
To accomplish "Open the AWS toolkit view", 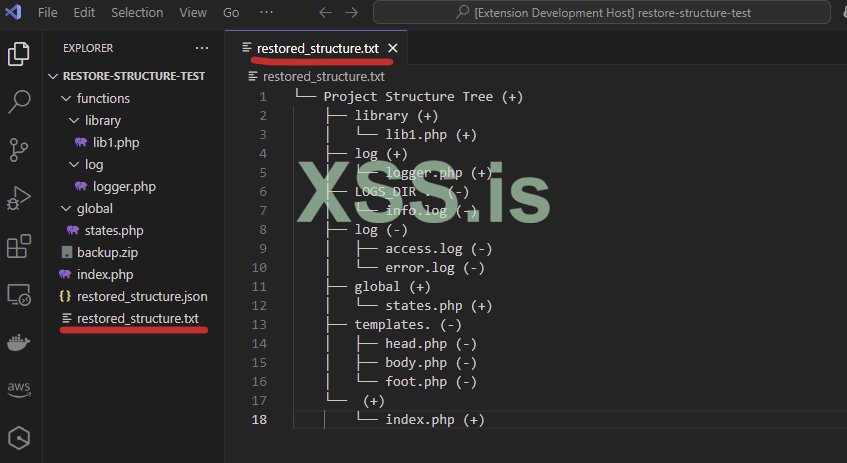I will coord(19,390).
